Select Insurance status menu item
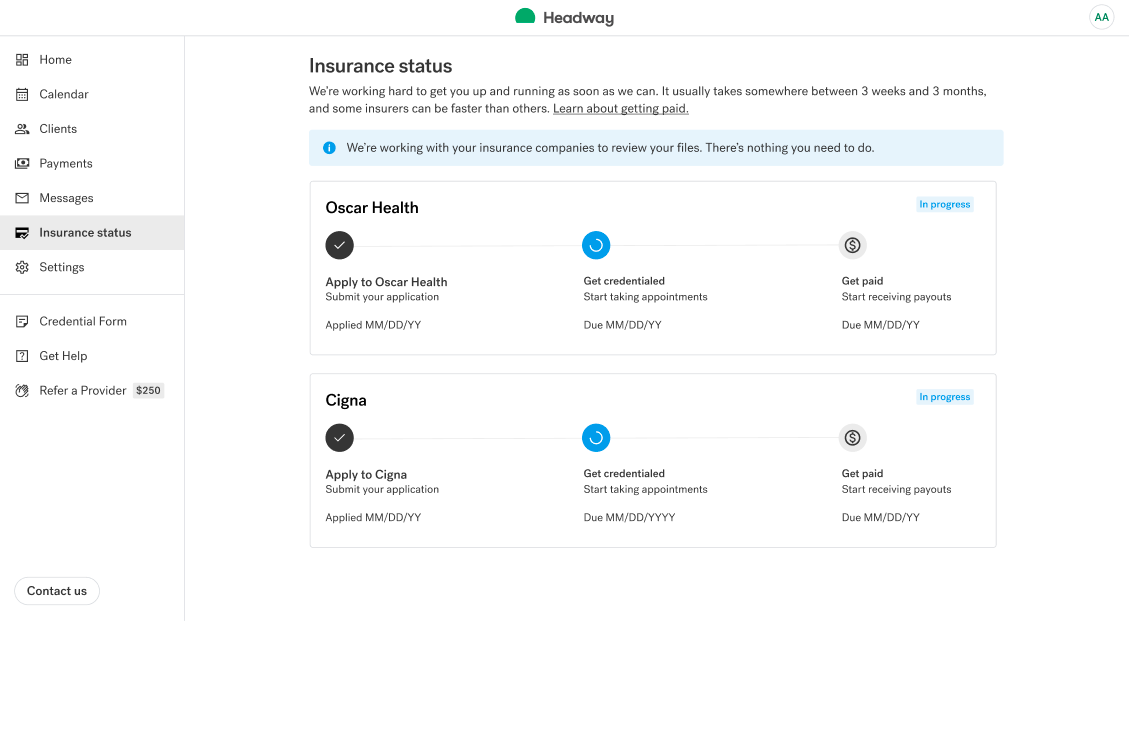This screenshot has width=1129, height=739. [x=92, y=233]
